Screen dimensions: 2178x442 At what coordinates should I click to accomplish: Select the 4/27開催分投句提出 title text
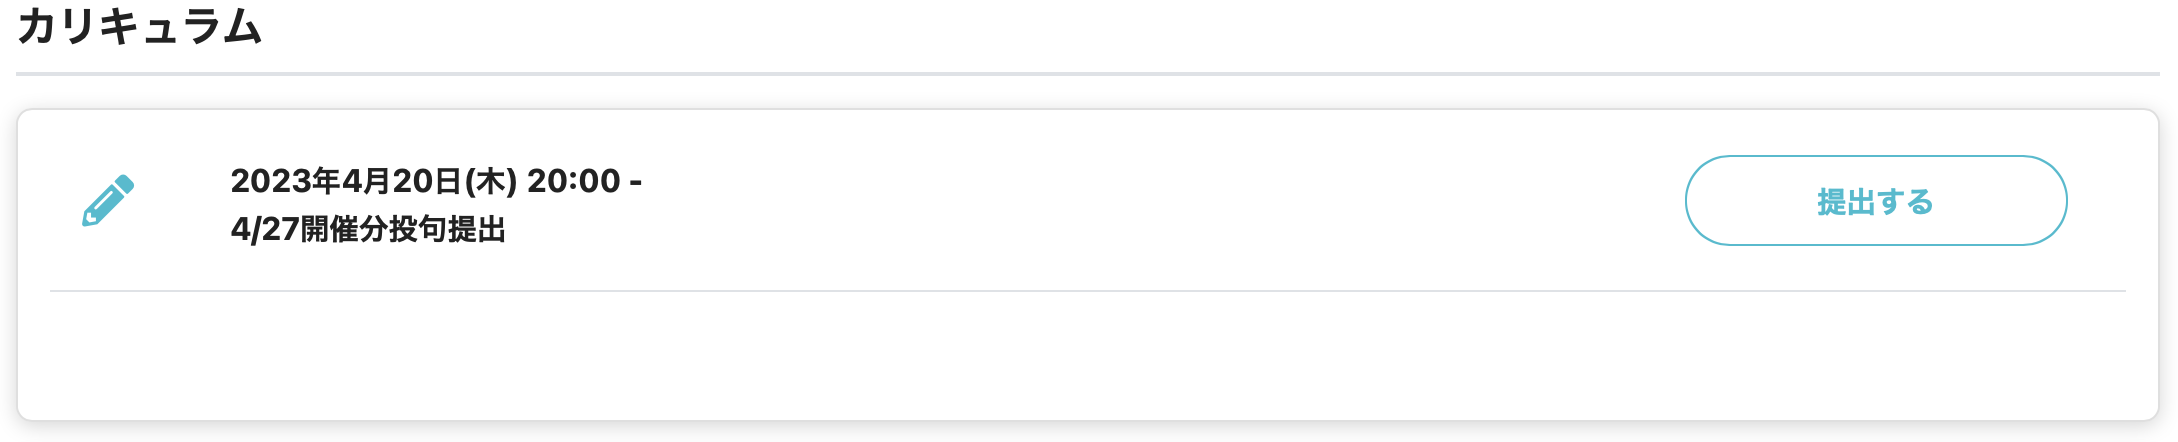(367, 230)
